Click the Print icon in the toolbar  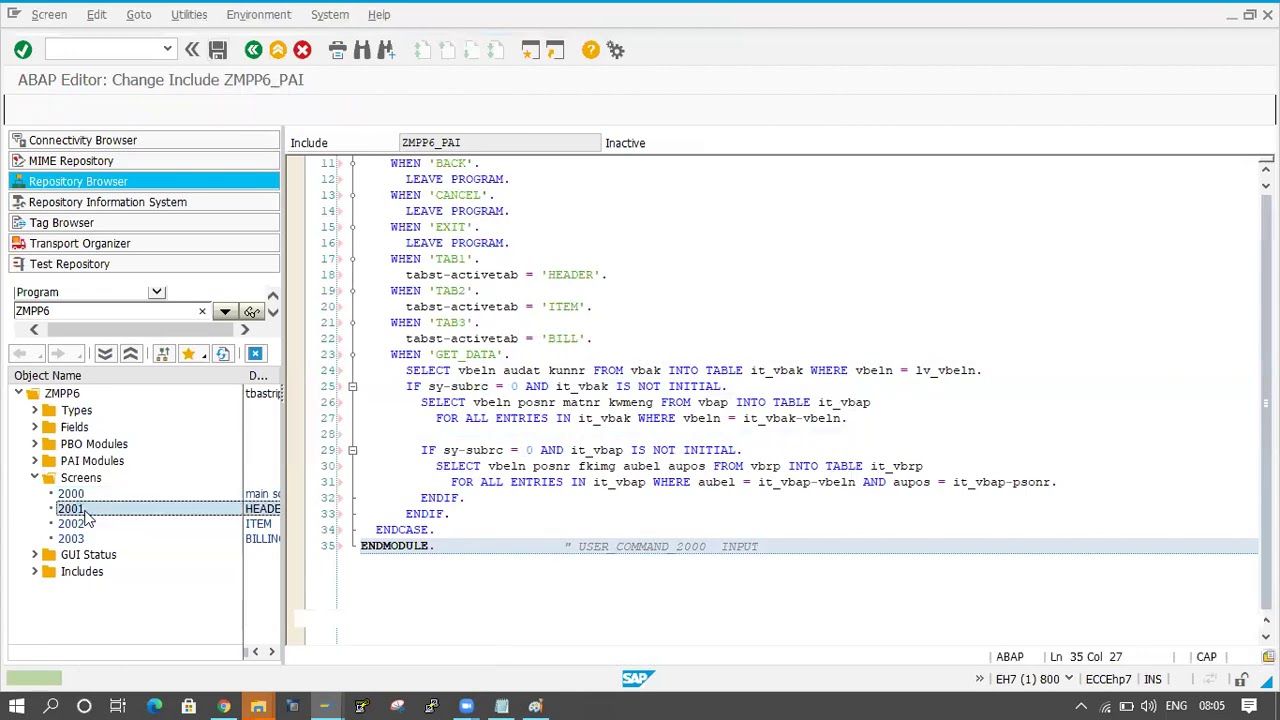(337, 50)
